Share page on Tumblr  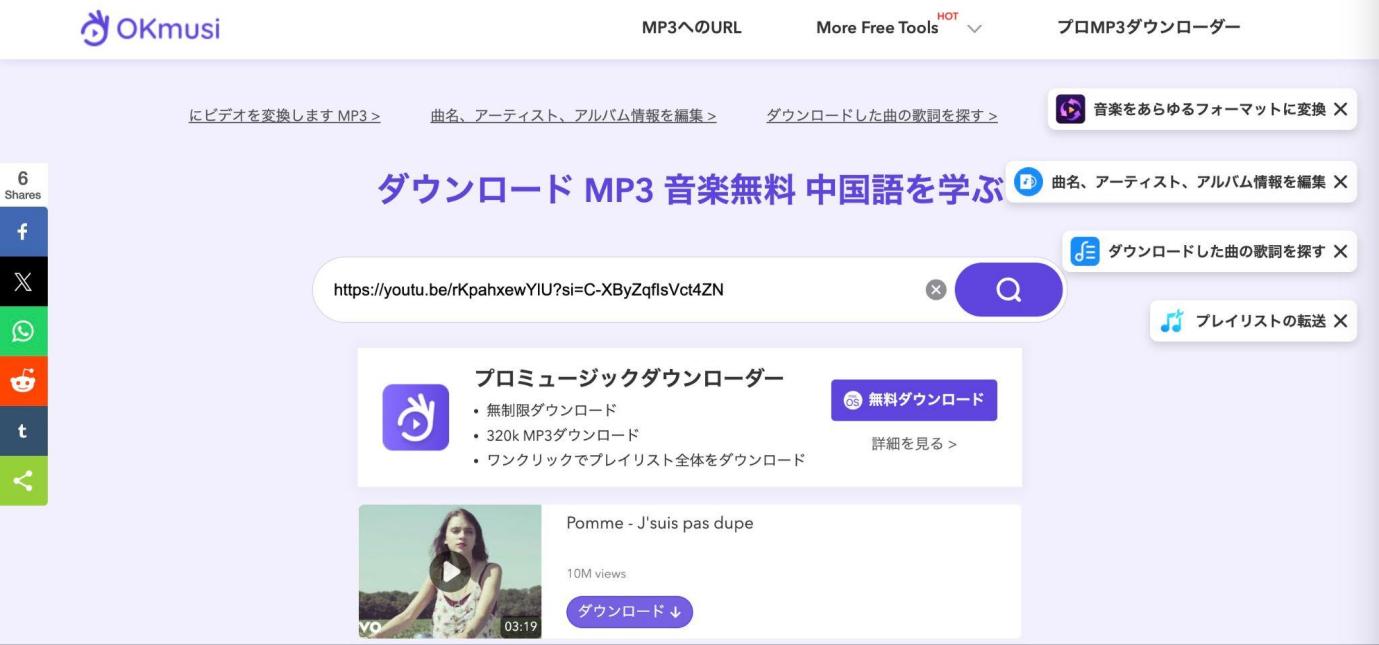point(23,432)
